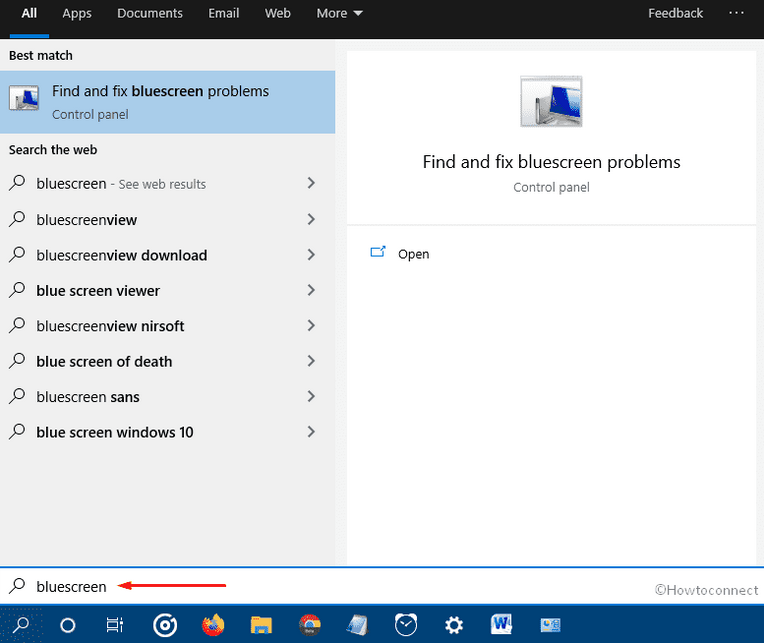
Task: Open Settings gear on the taskbar
Action: 454,625
